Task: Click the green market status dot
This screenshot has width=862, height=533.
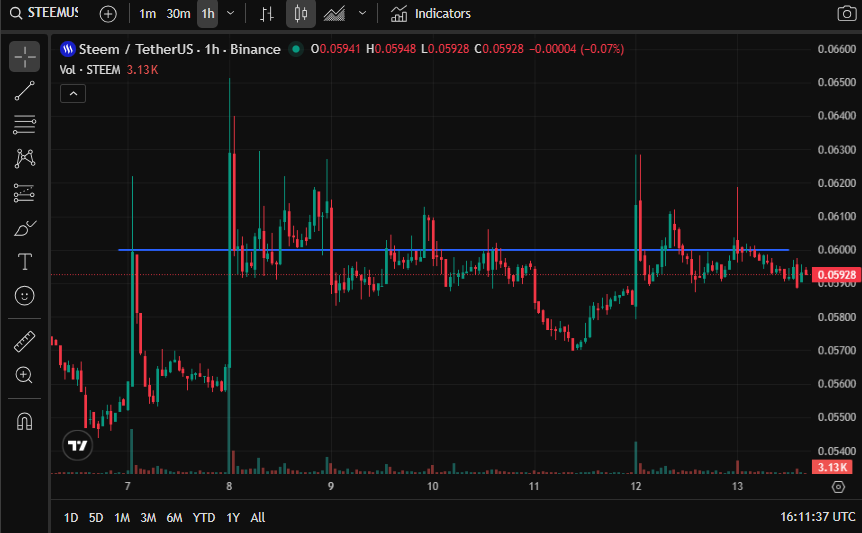Action: coord(296,49)
